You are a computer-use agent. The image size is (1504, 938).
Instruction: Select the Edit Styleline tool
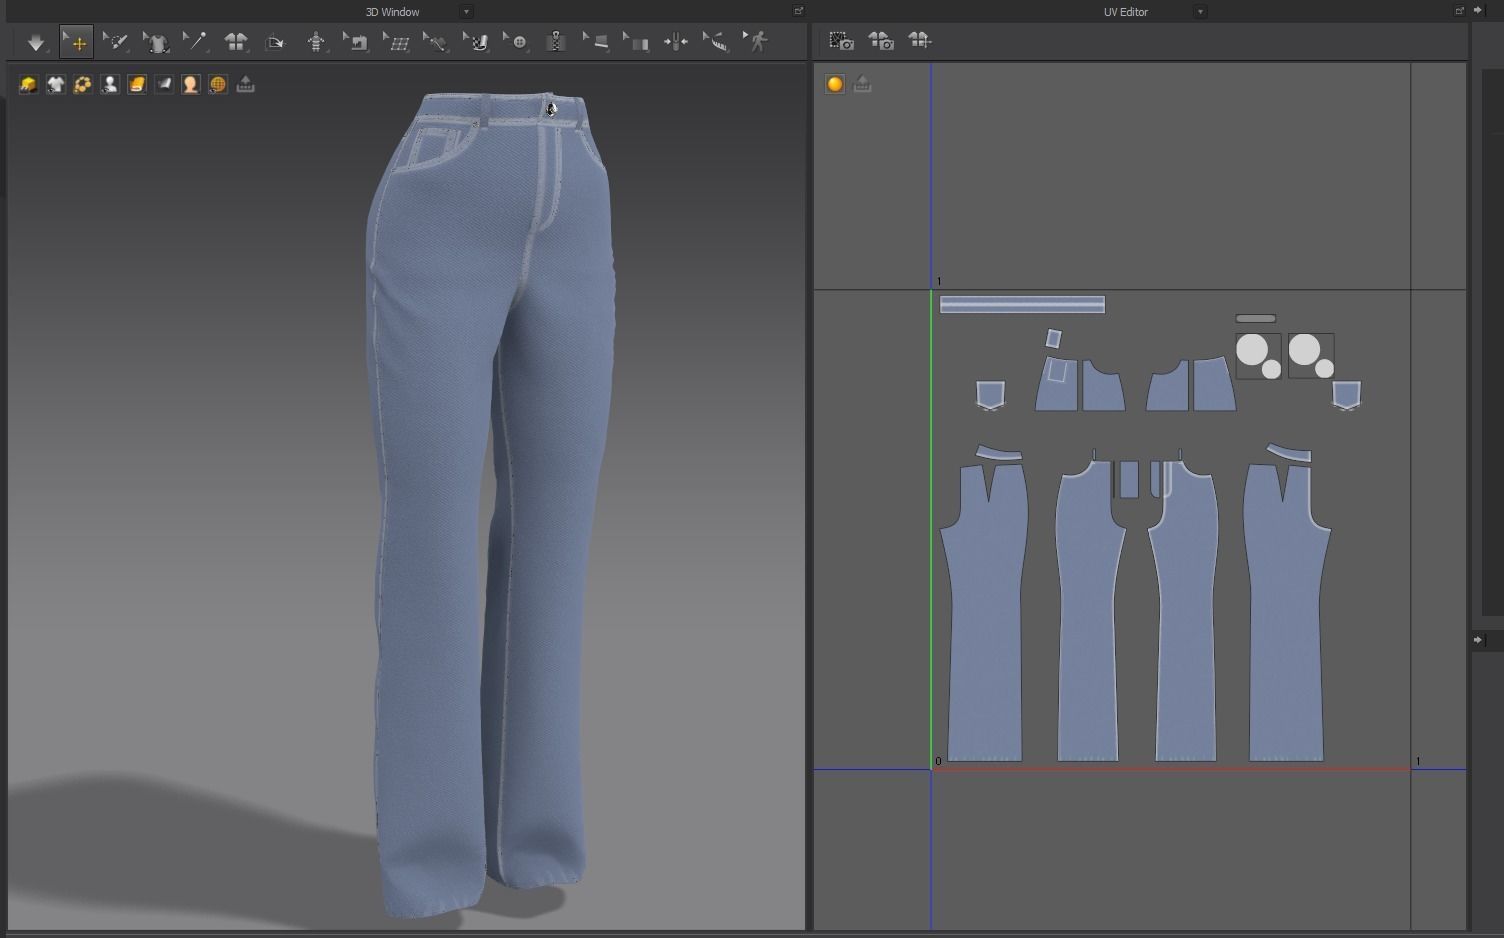(597, 42)
